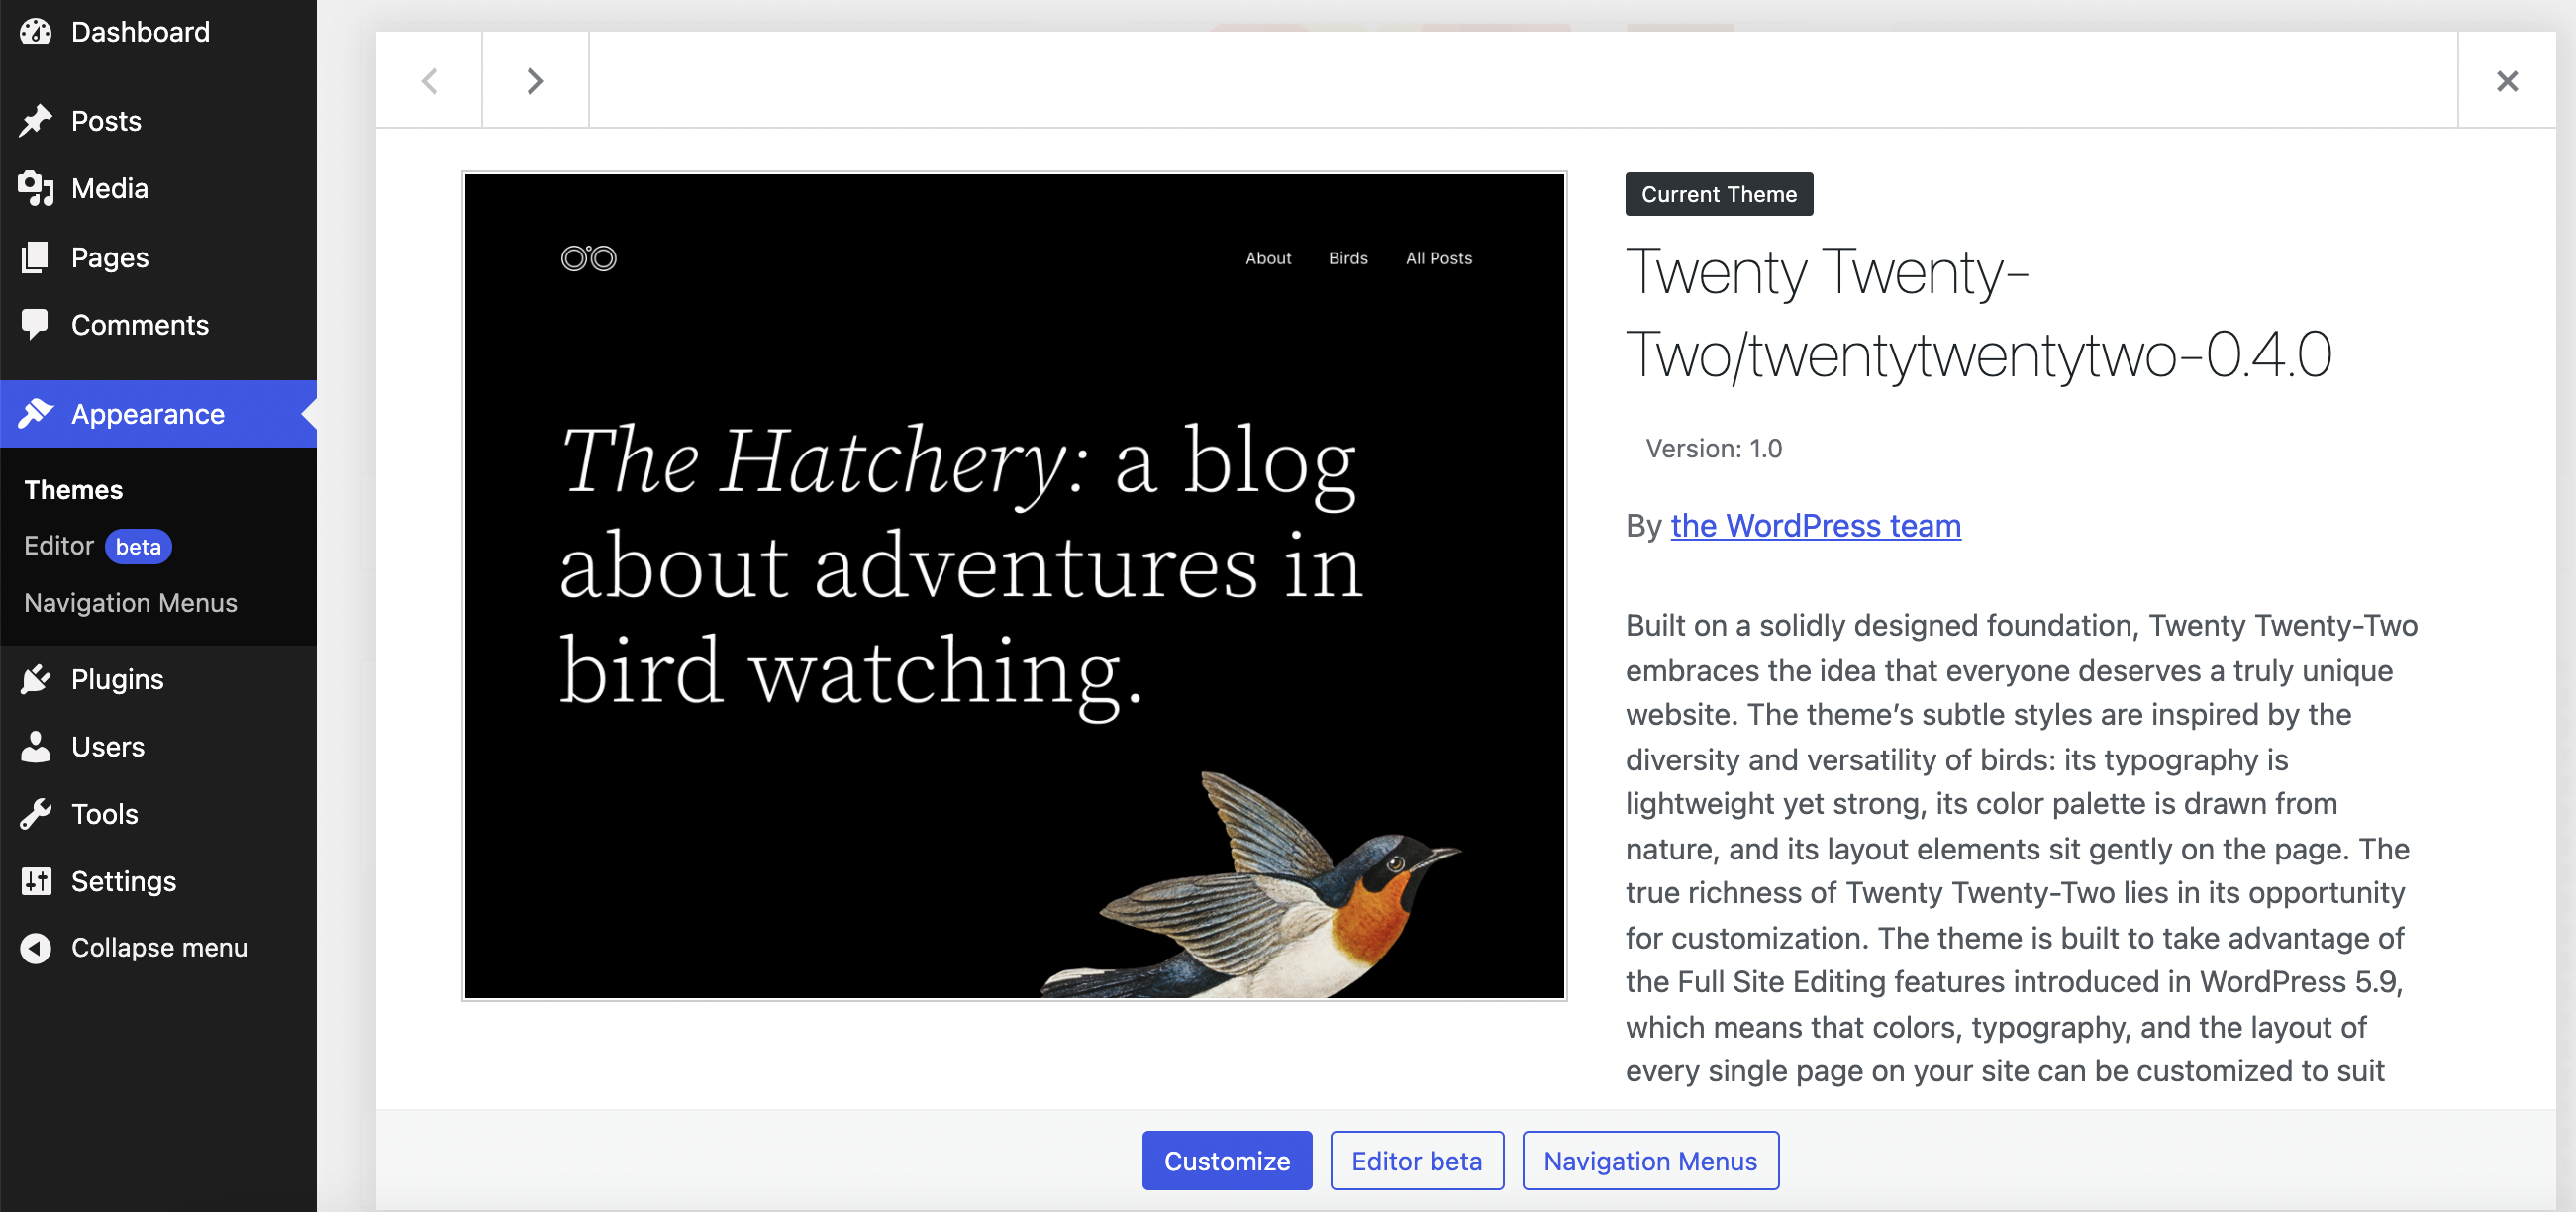Click the Users person icon
The height and width of the screenshot is (1212, 2576).
[36, 746]
